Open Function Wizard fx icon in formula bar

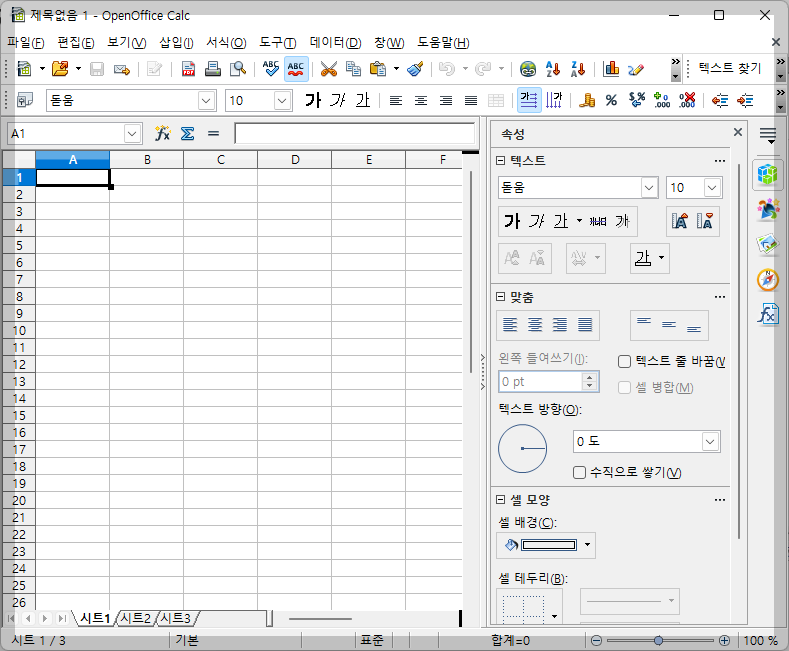162,133
